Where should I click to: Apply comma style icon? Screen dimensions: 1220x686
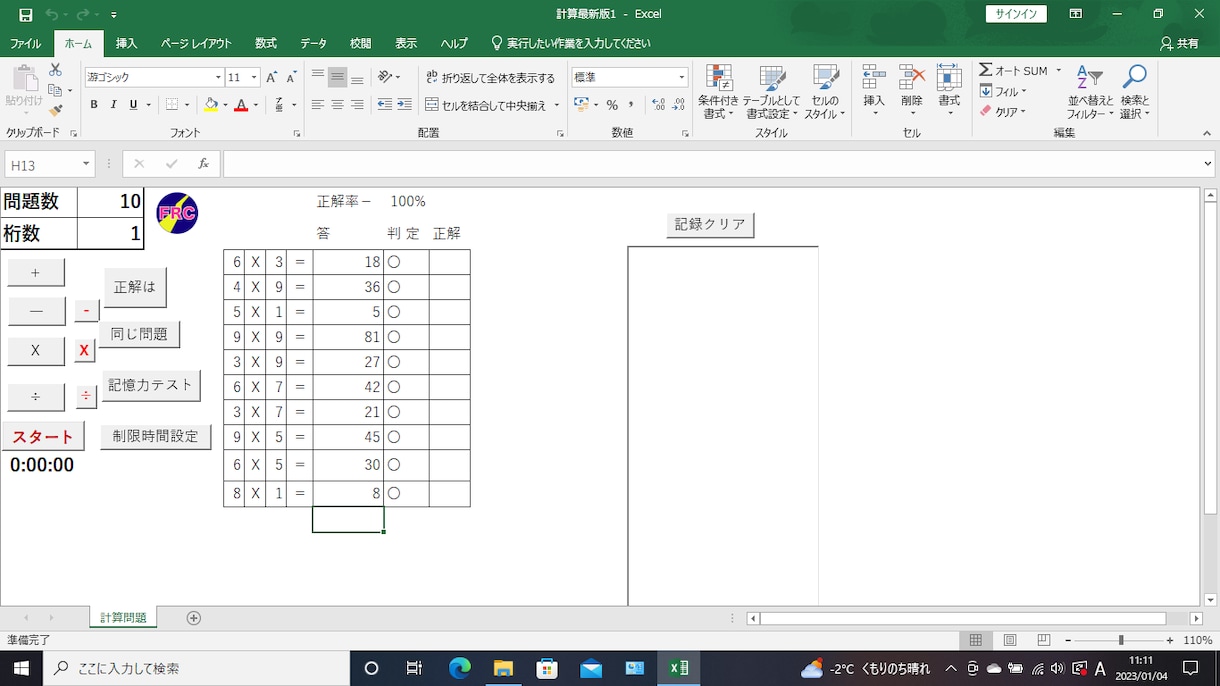coord(631,105)
